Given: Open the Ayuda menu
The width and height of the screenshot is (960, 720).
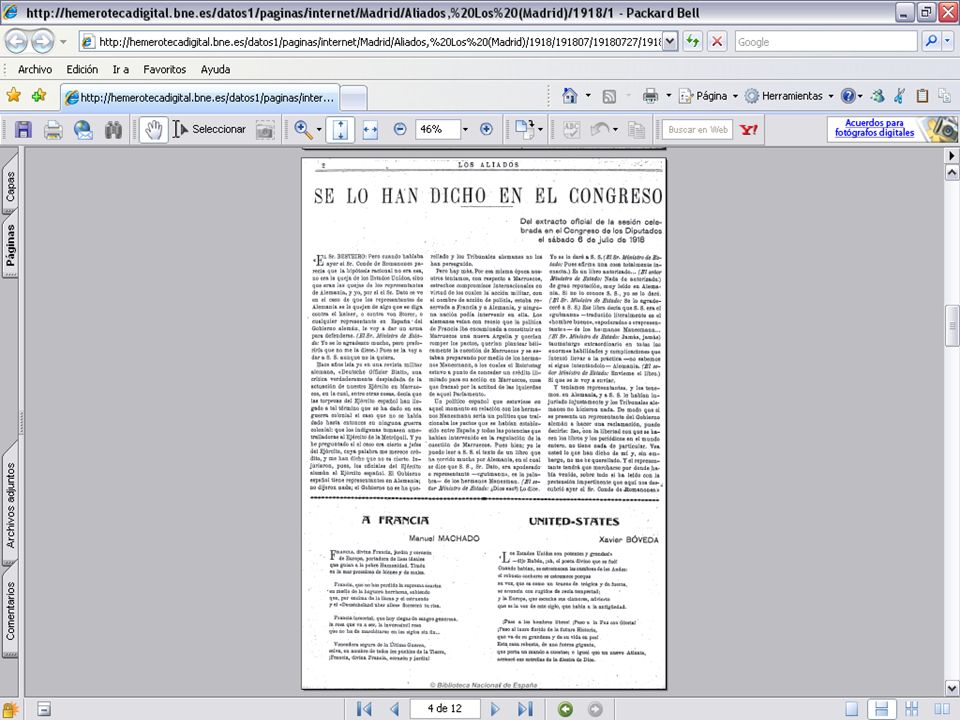Looking at the screenshot, I should tap(216, 70).
